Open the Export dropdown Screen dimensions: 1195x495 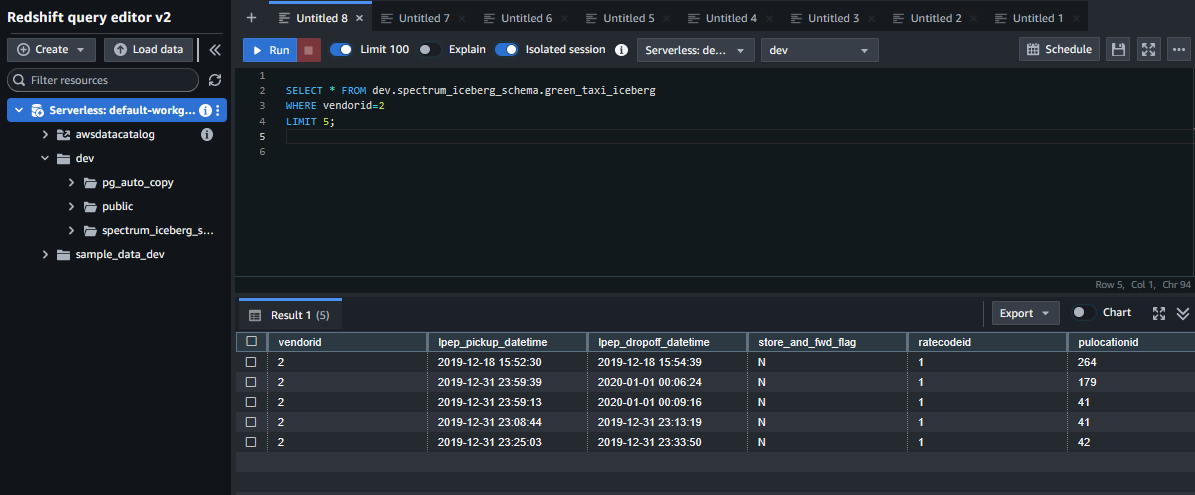1026,313
